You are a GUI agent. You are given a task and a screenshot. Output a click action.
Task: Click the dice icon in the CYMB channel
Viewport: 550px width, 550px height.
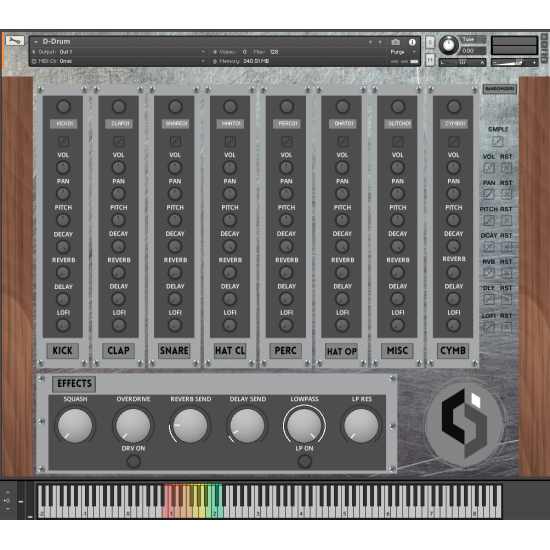454,142
